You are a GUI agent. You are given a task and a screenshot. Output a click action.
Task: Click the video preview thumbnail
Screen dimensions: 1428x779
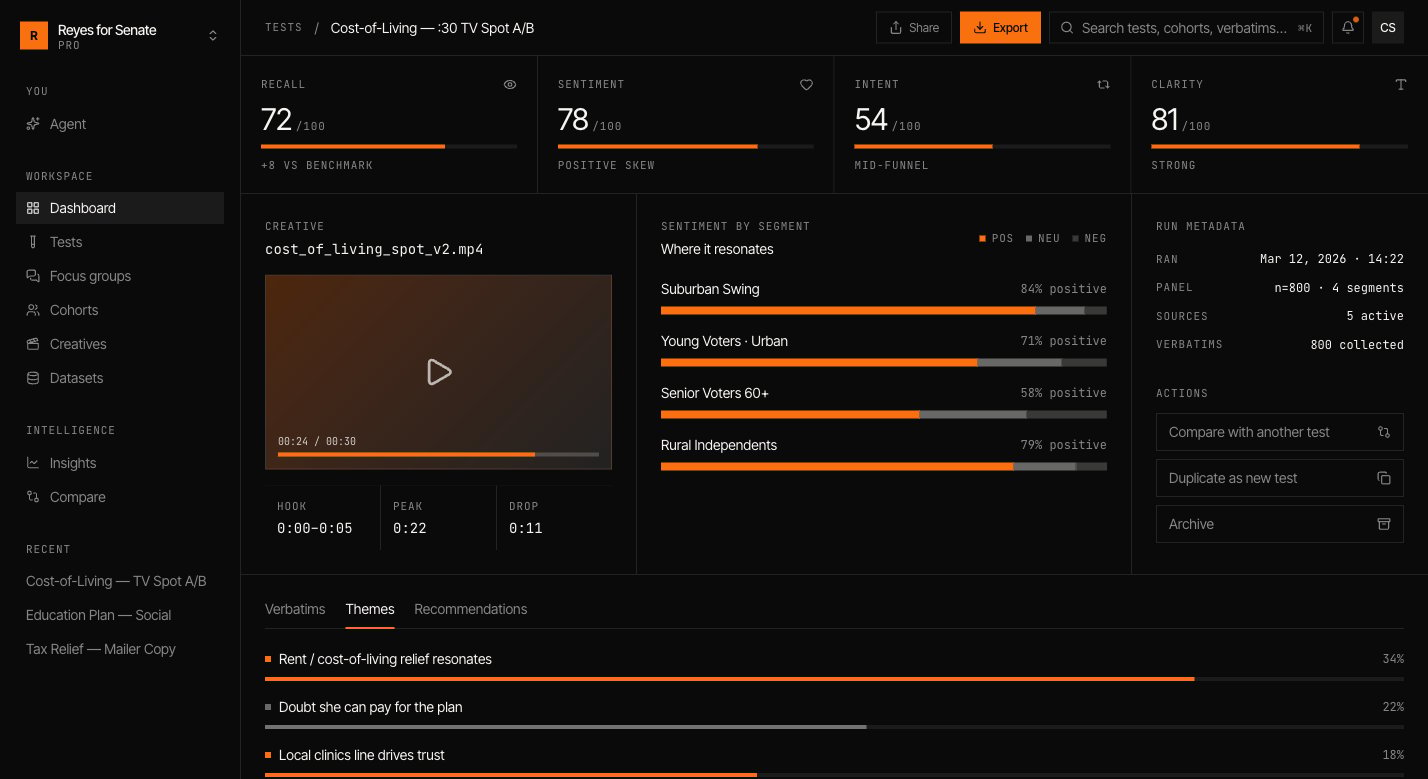pos(438,372)
